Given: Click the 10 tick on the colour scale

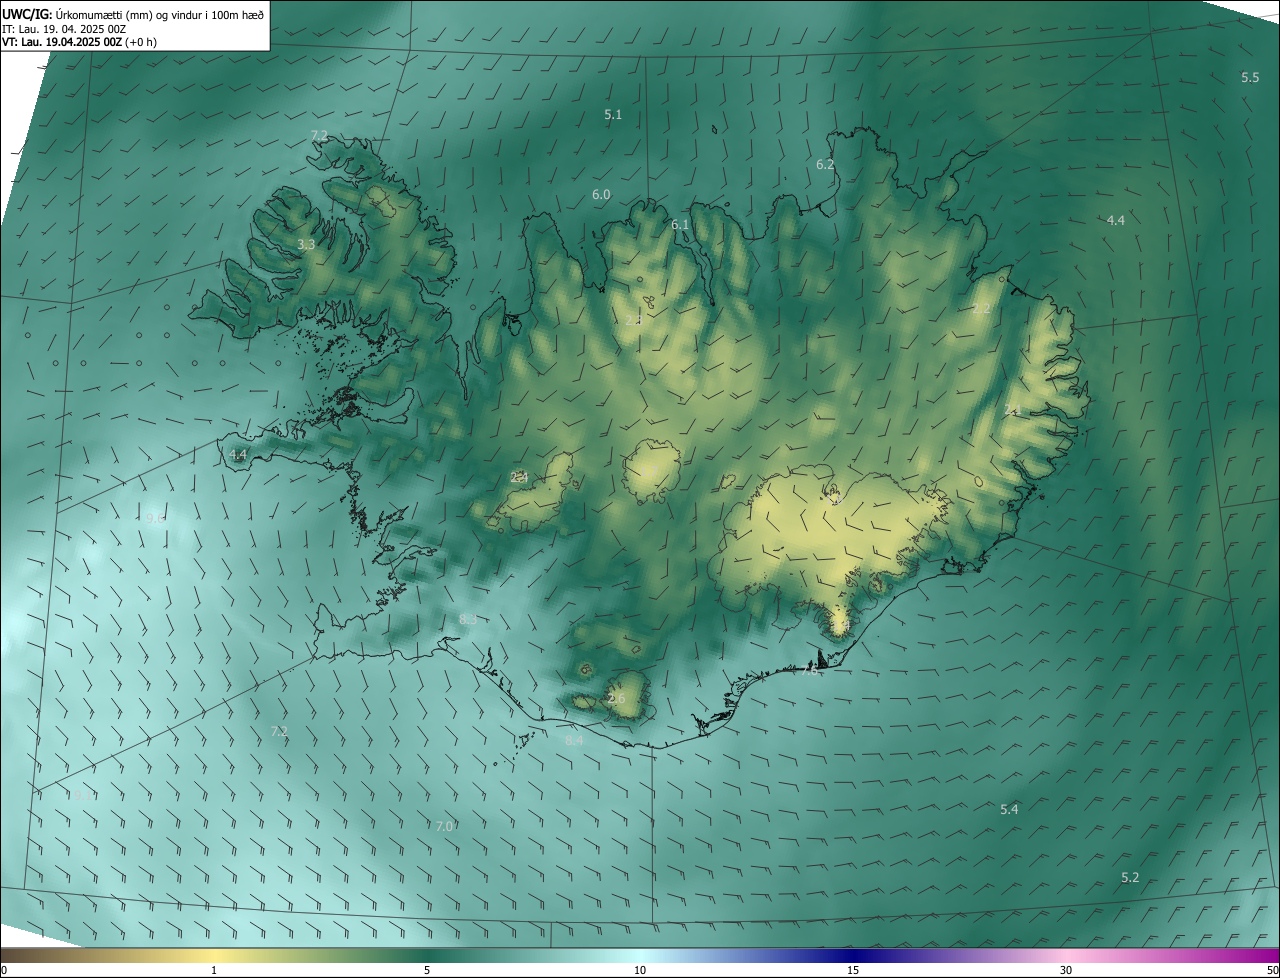Looking at the screenshot, I should click(640, 970).
